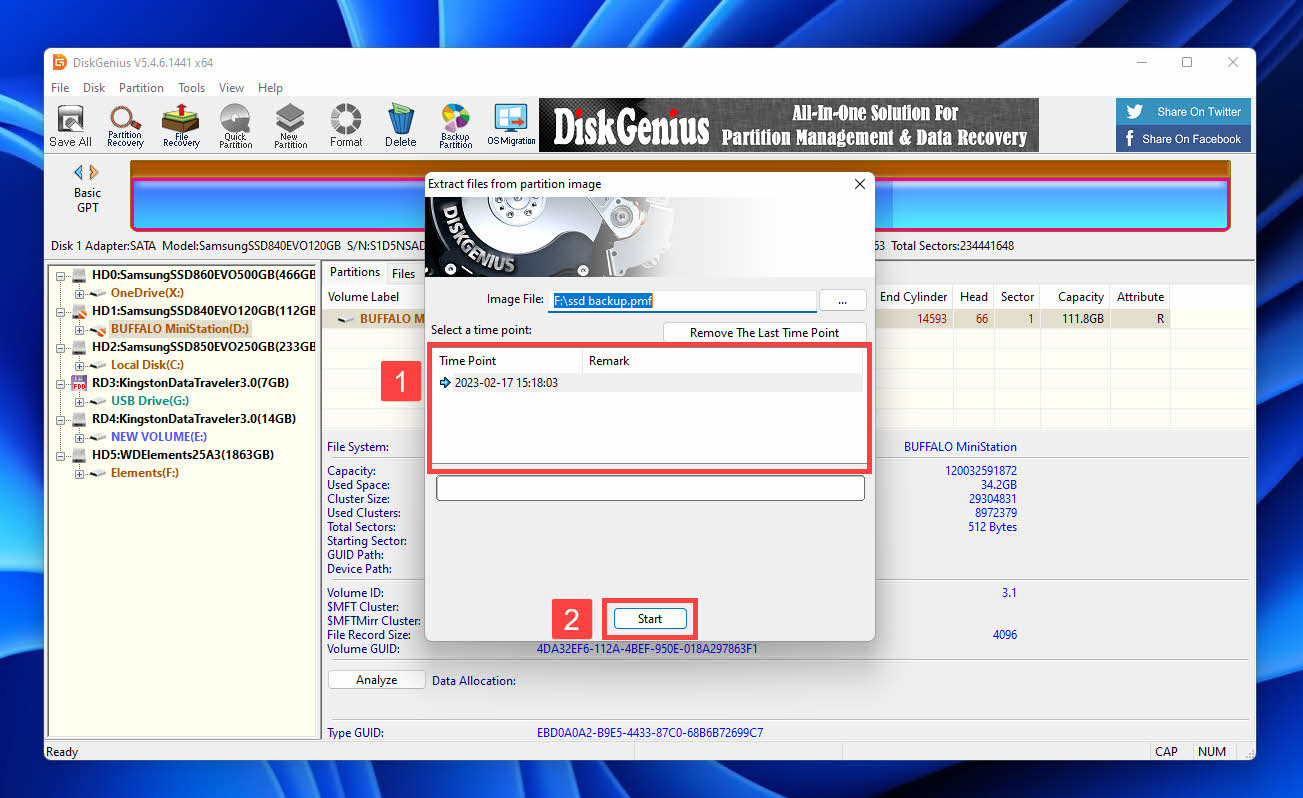Click the Image File path input field

pos(682,300)
